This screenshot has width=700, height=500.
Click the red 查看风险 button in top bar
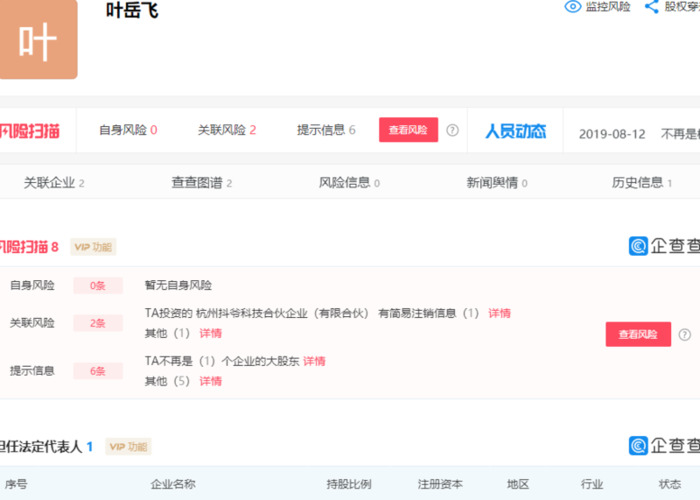408,130
